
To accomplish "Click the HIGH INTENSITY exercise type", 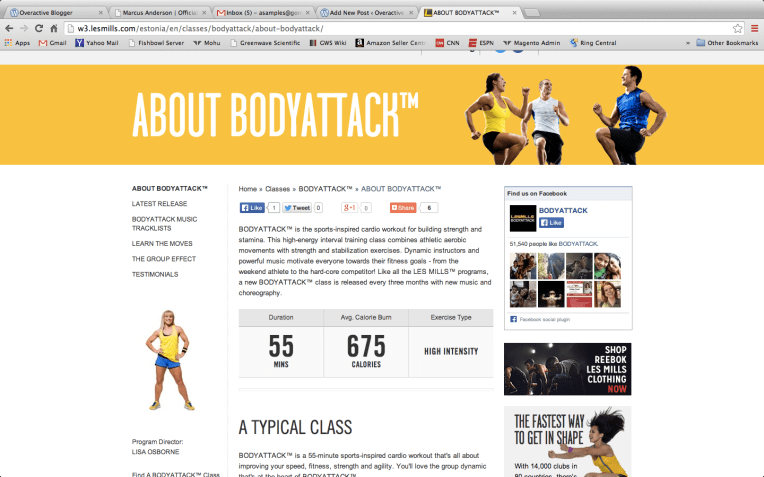I will click(x=451, y=351).
